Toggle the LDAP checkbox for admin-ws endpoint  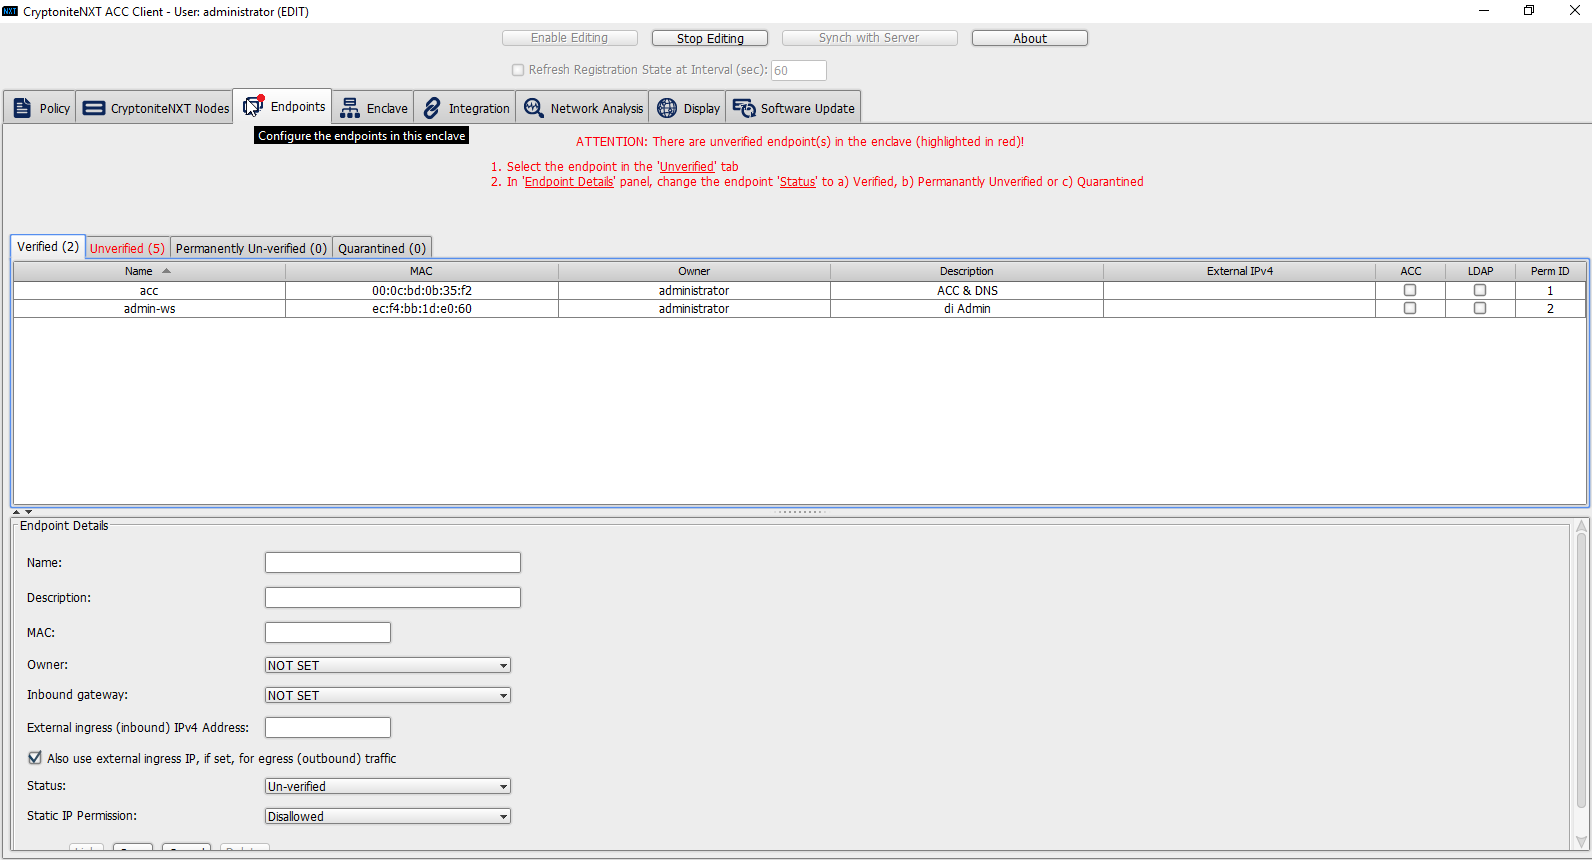(1480, 308)
